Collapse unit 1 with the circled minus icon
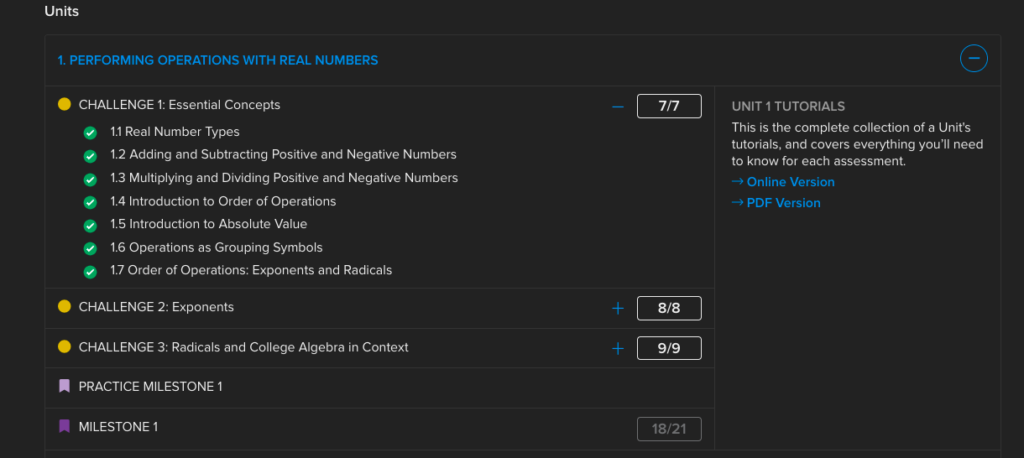The image size is (1024, 458). tap(973, 59)
